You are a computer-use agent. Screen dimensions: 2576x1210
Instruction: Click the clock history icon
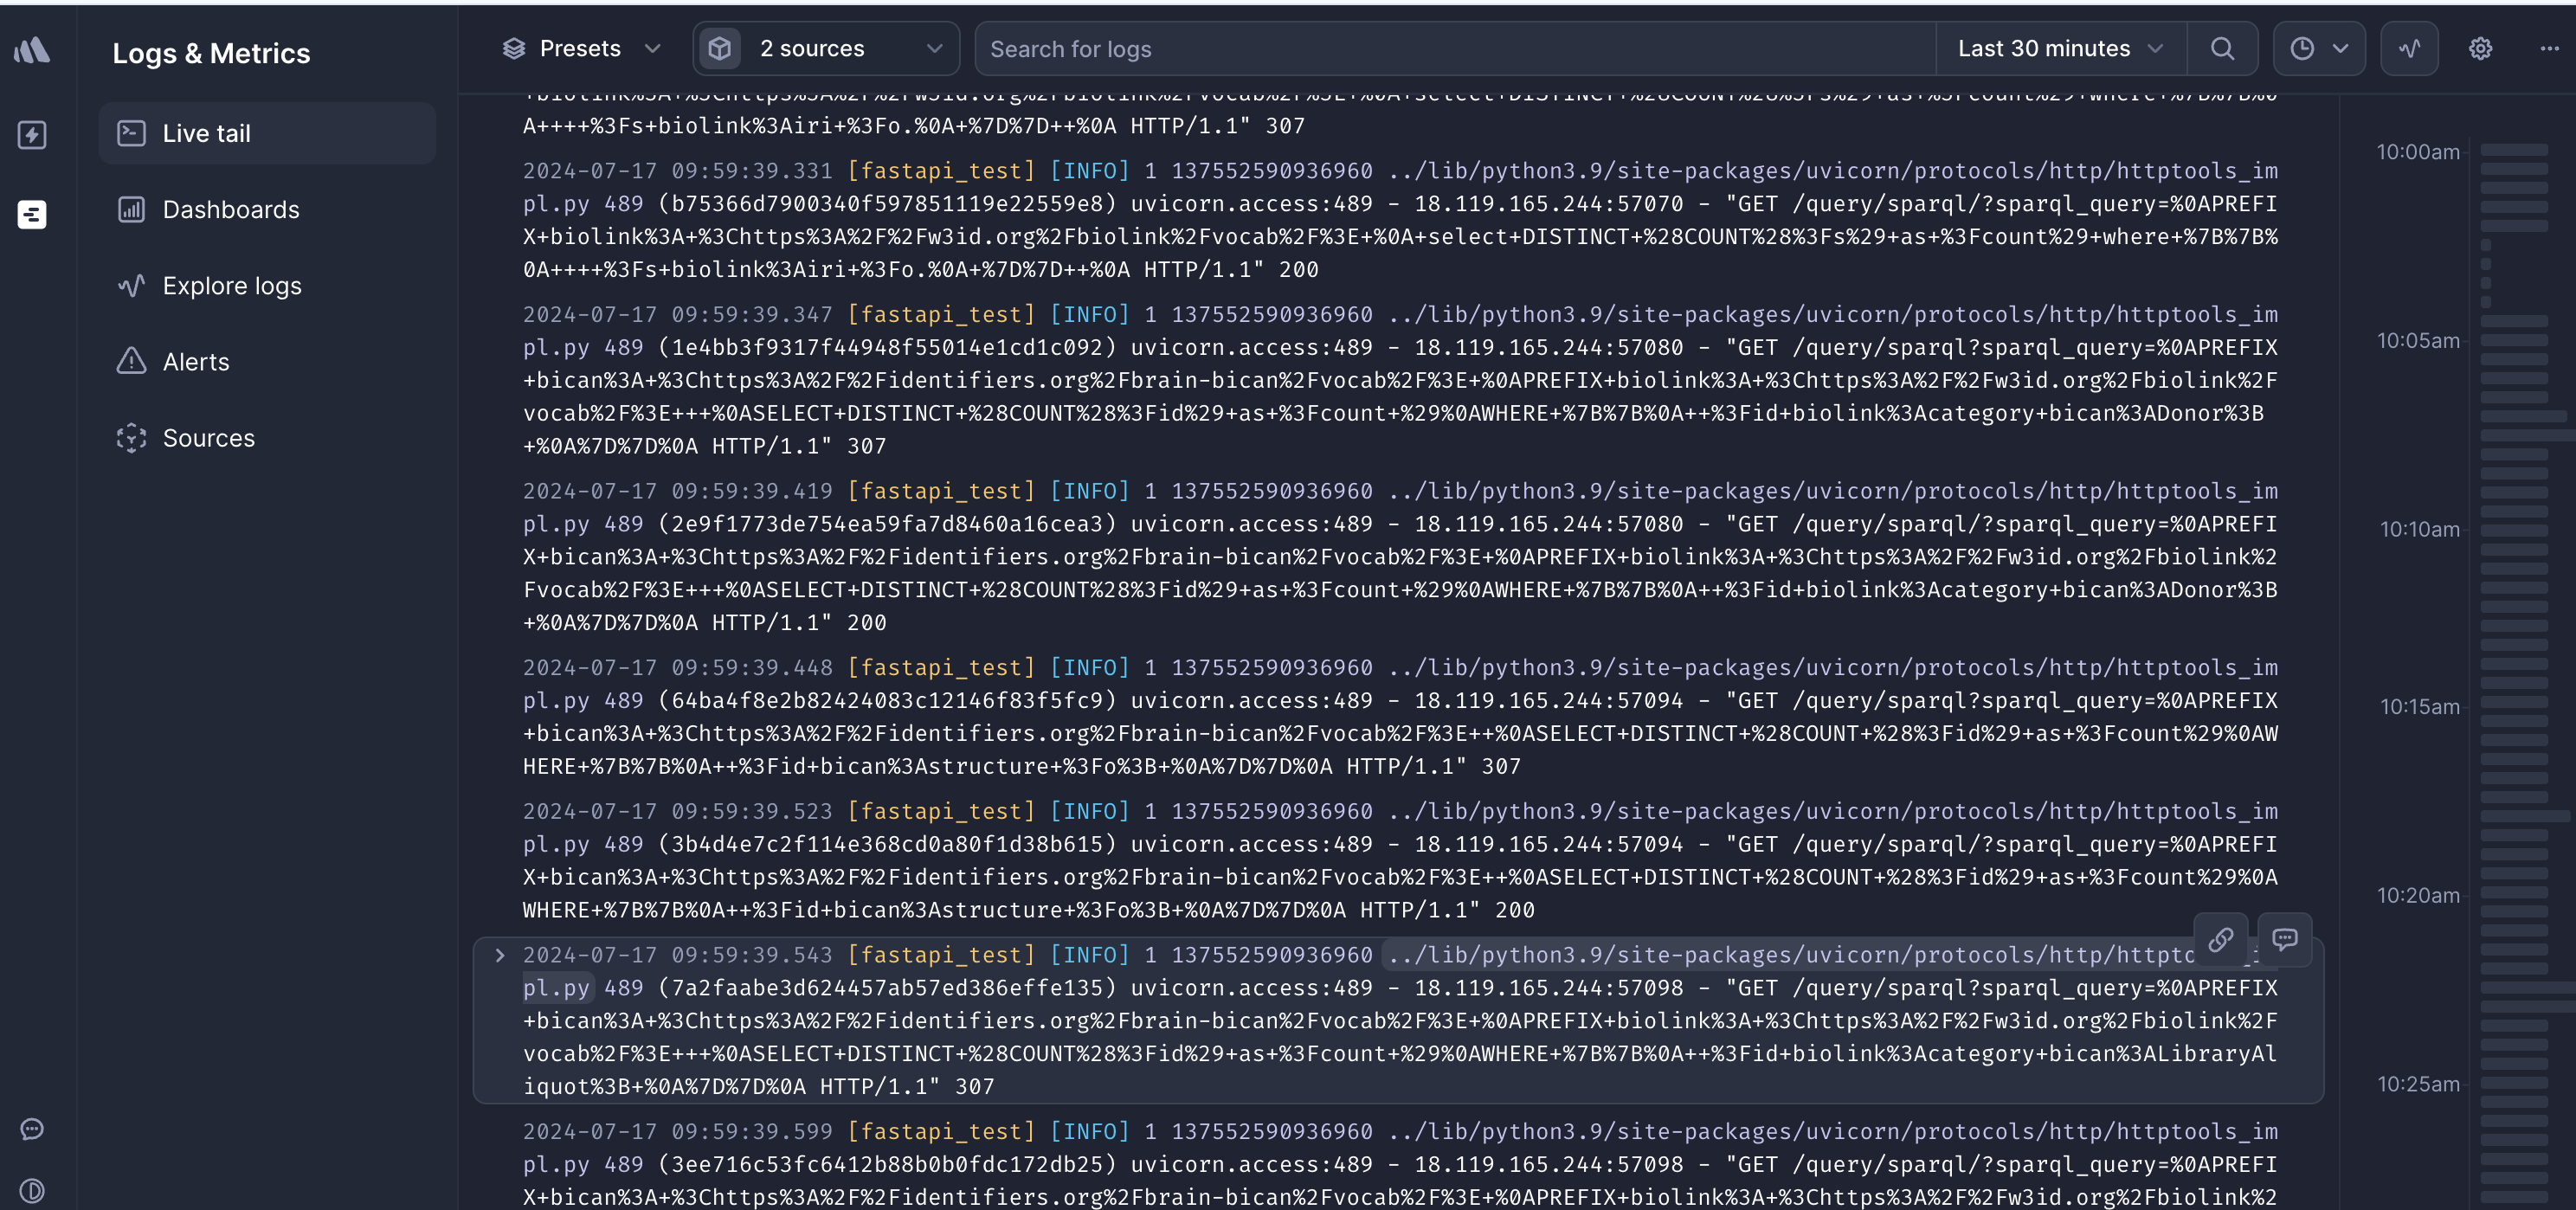tap(2302, 49)
